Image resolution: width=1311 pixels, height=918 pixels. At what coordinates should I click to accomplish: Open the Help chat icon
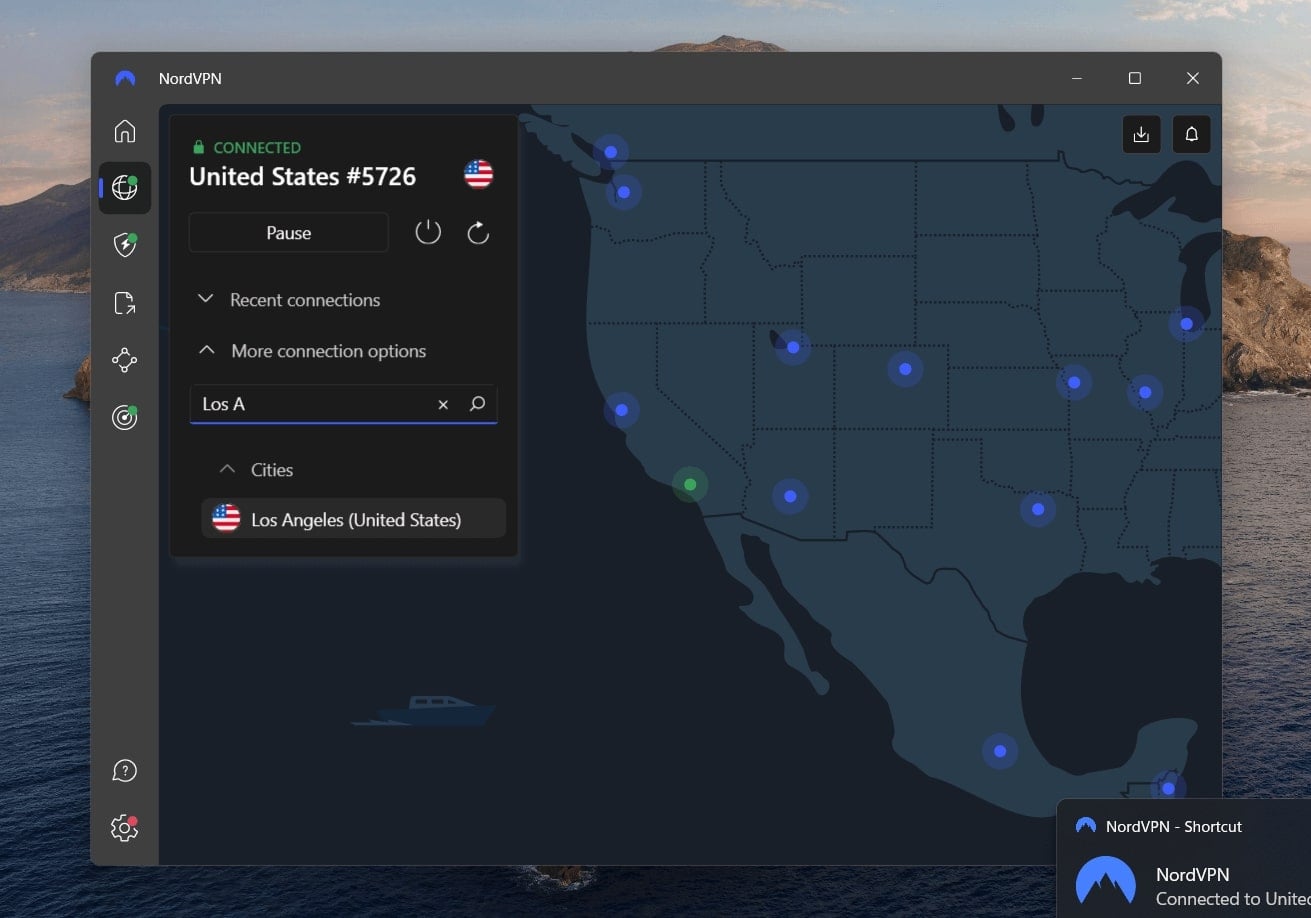tap(124, 770)
